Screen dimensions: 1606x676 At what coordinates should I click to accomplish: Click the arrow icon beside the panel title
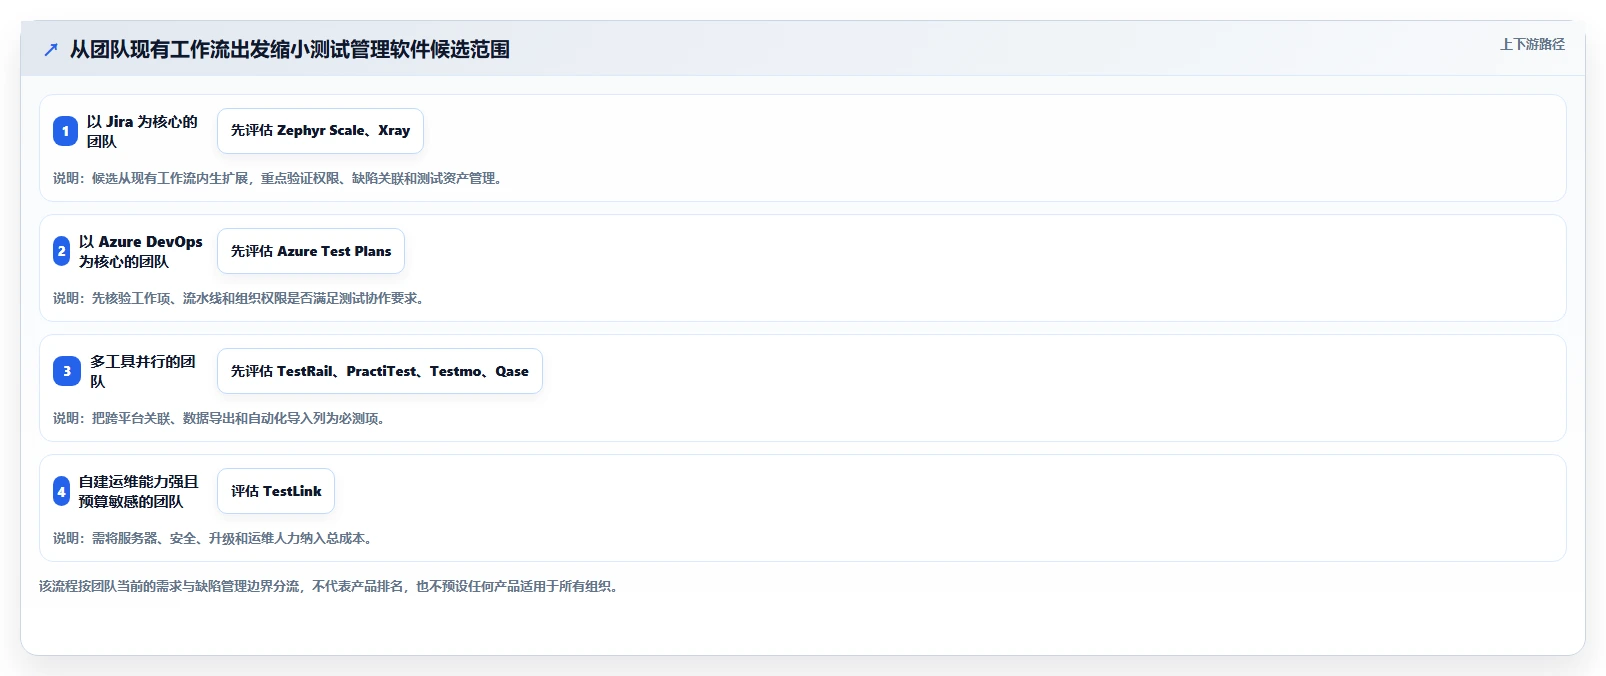pyautogui.click(x=51, y=49)
